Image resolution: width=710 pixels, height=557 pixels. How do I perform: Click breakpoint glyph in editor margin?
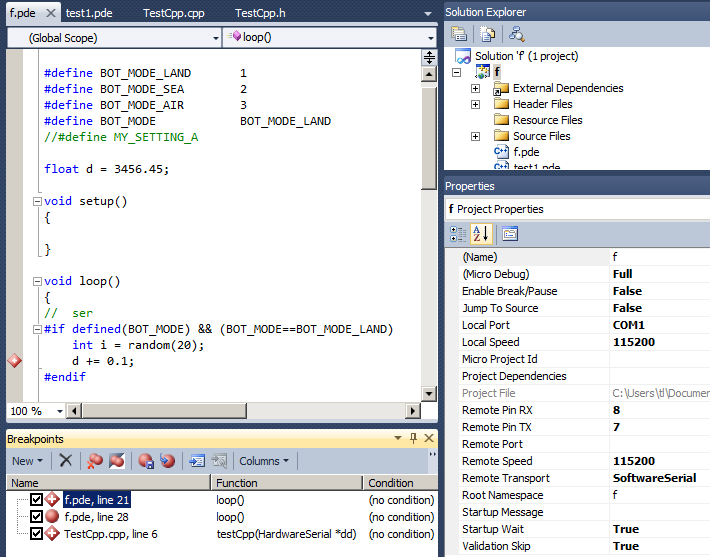pos(14,361)
